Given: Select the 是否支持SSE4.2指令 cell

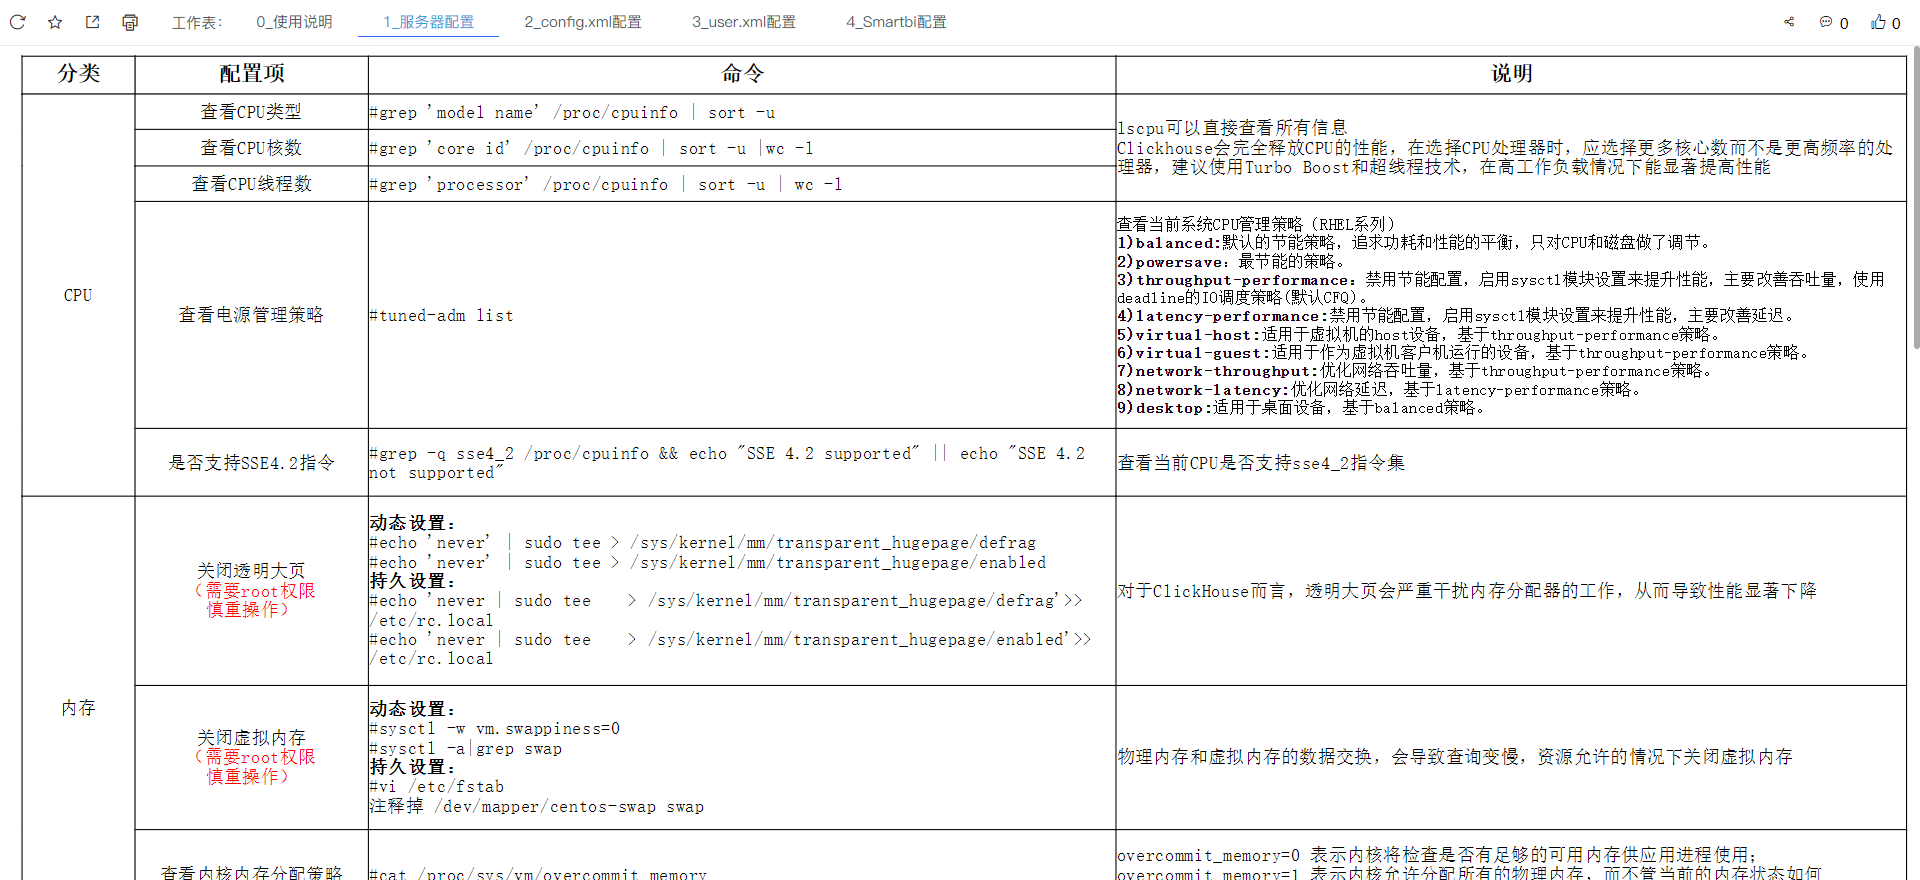Looking at the screenshot, I should 252,462.
